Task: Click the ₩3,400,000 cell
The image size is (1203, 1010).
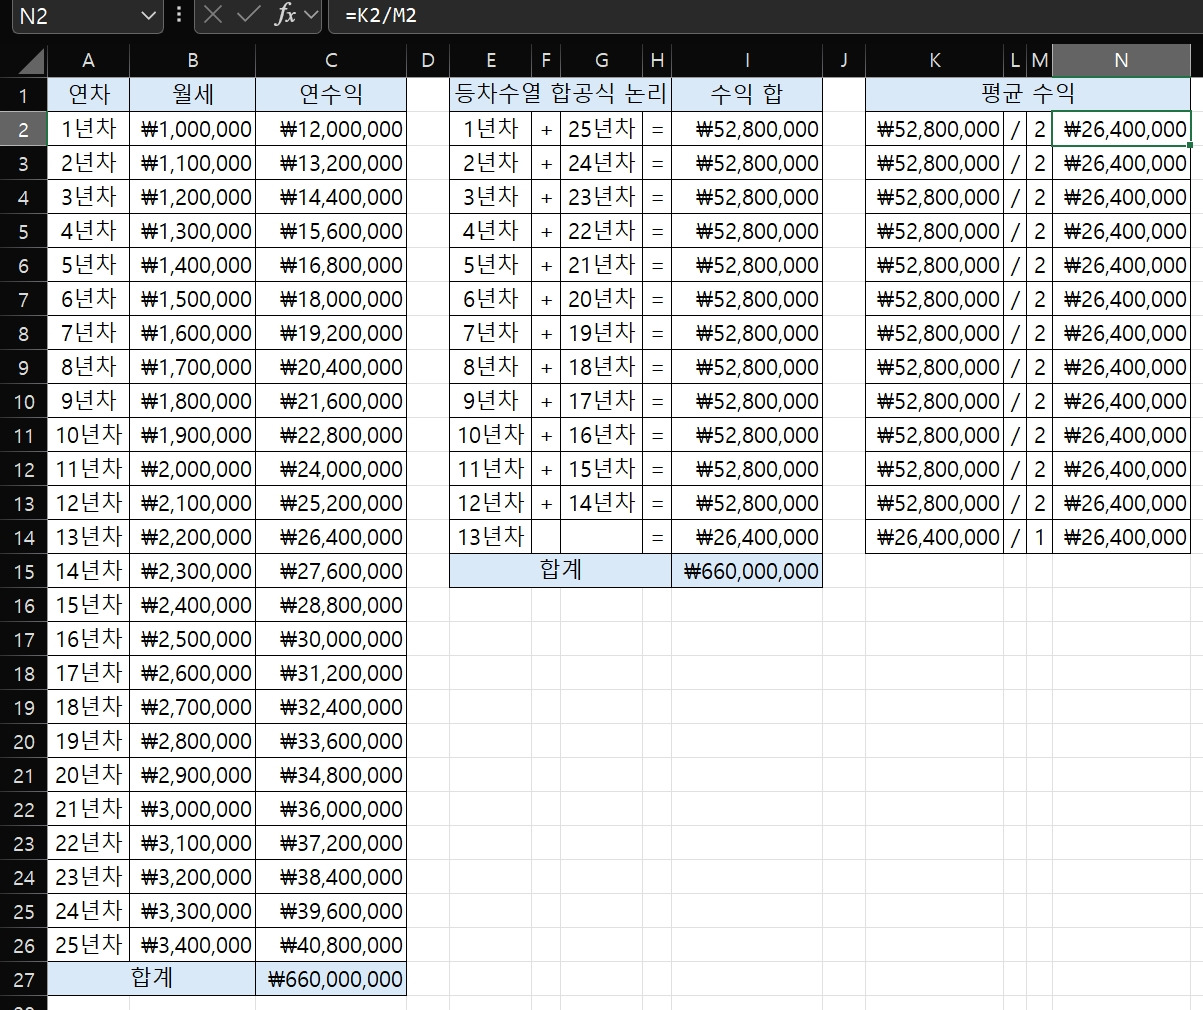Action: coord(192,945)
